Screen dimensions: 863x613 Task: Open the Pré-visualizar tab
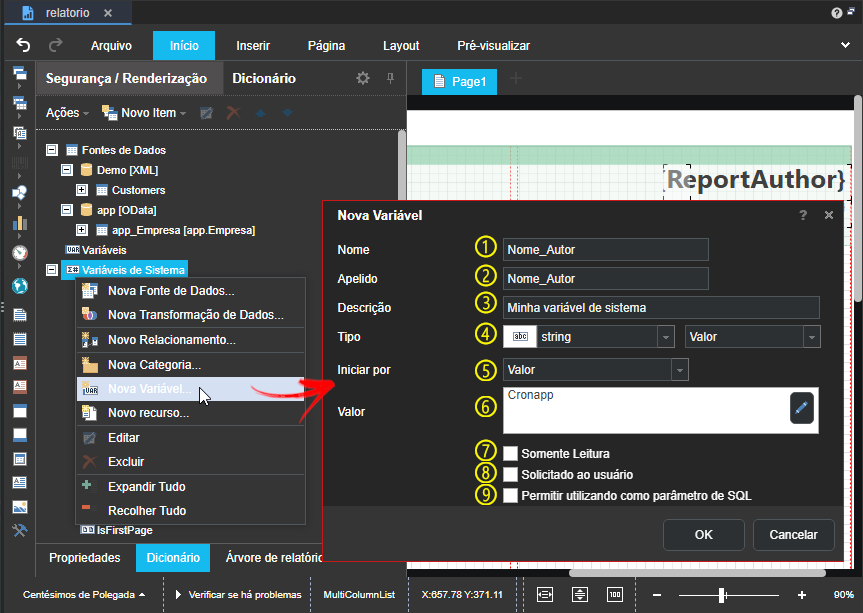[x=494, y=46]
